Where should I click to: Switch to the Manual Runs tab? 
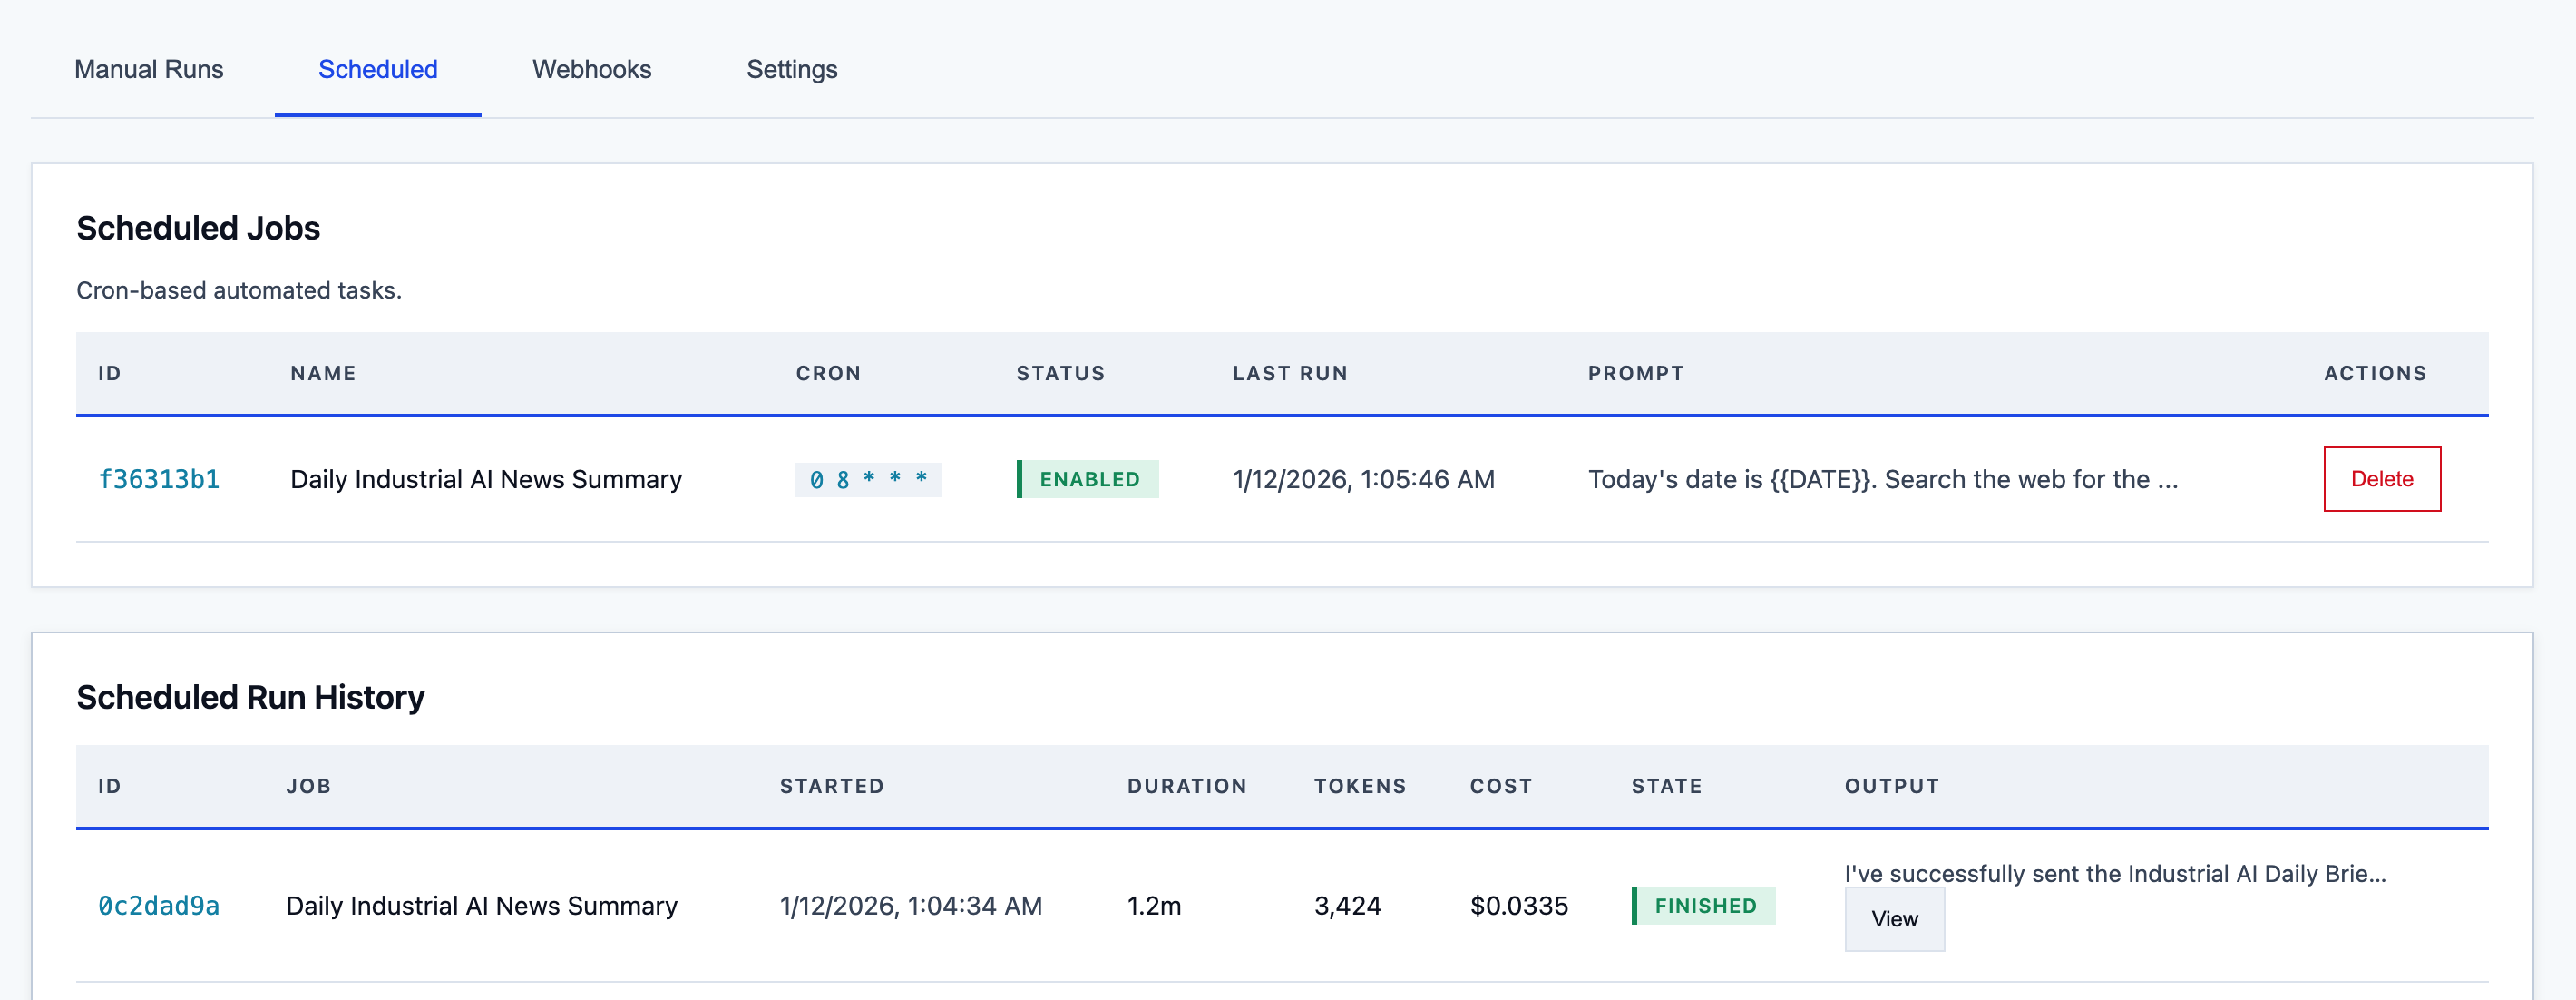coord(149,69)
